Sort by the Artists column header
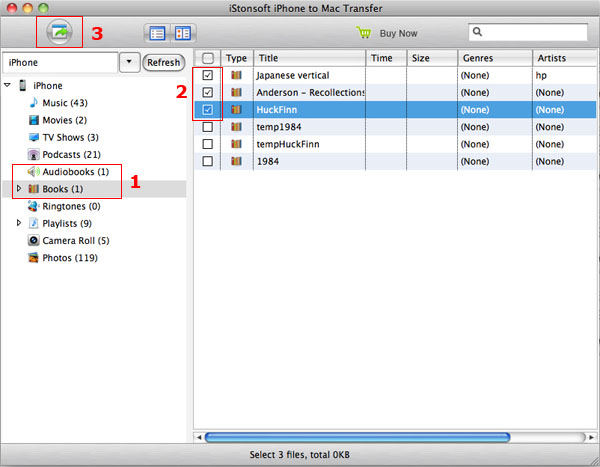 pos(564,58)
